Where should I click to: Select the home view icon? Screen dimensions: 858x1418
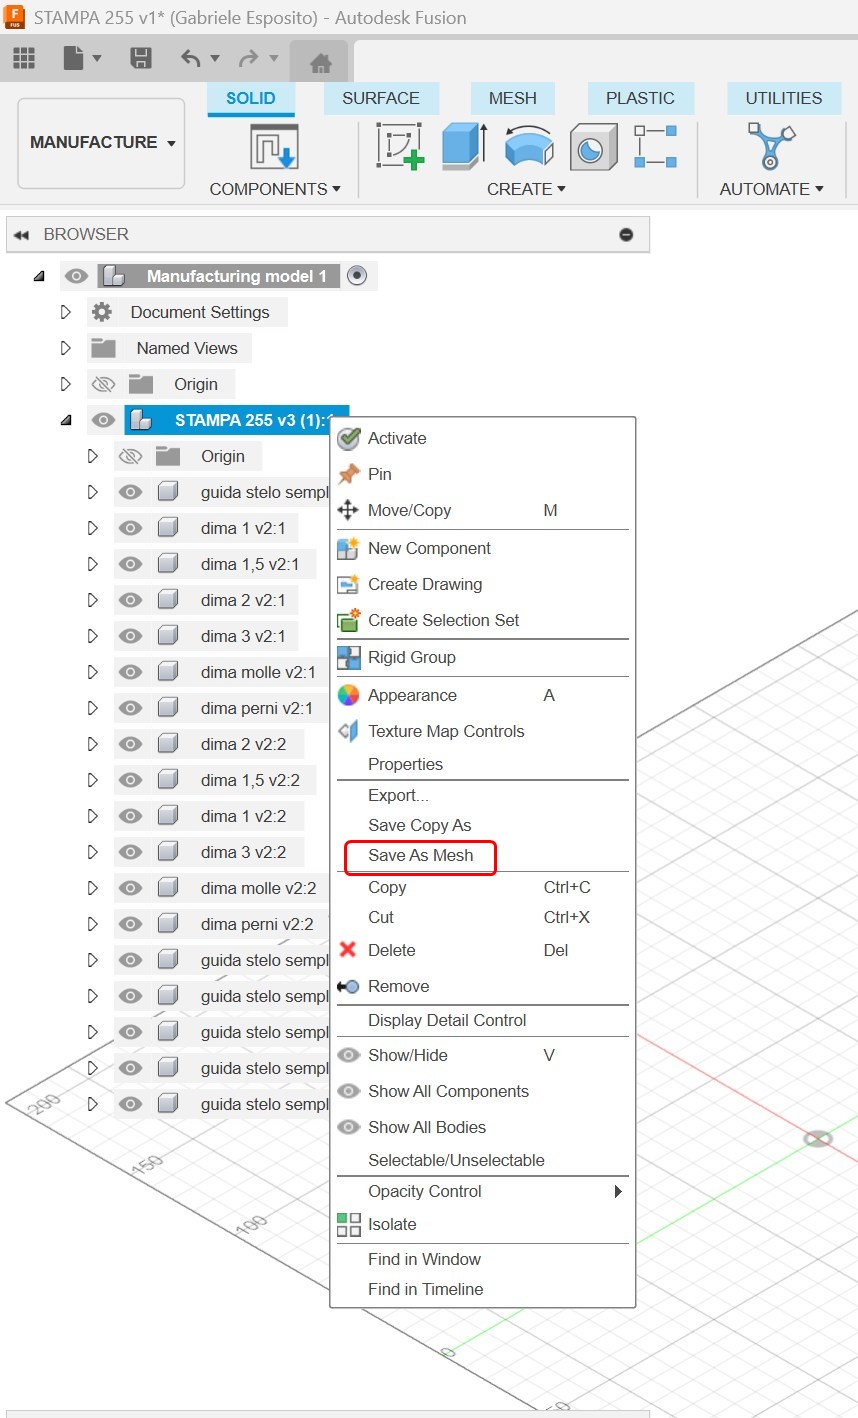319,58
